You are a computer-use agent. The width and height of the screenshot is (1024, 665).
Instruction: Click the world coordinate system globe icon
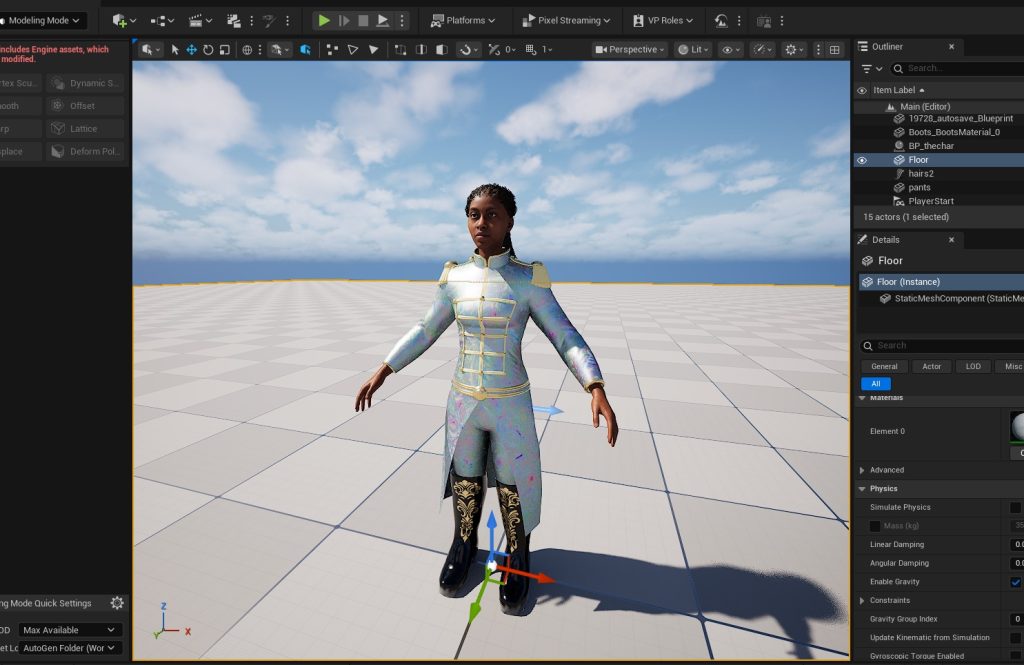(247, 50)
